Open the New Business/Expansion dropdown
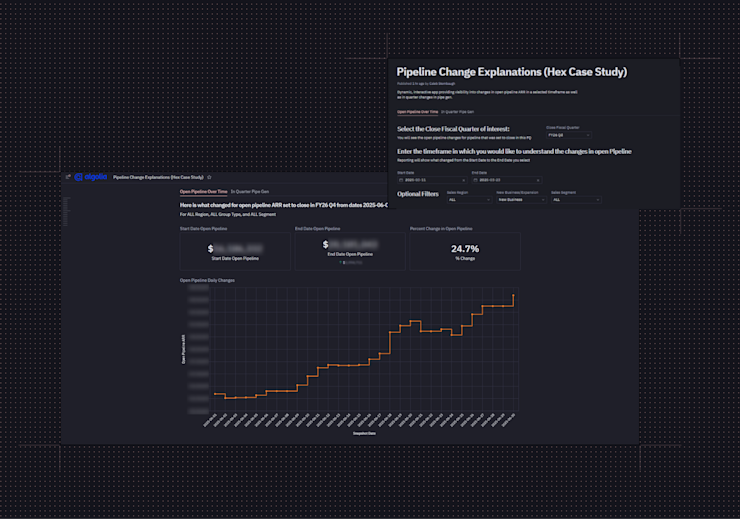Viewport: 740px width, 519px height. (x=521, y=200)
